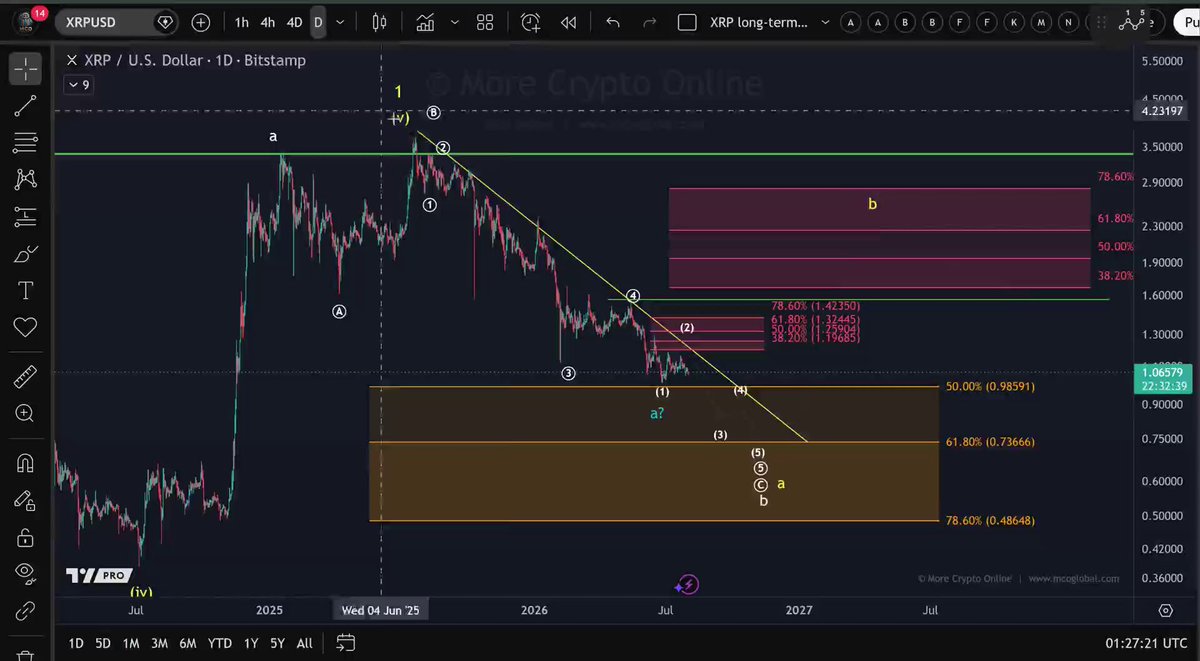The image size is (1200, 661).
Task: Open the indicators favorites dropdown arrow
Action: [455, 22]
